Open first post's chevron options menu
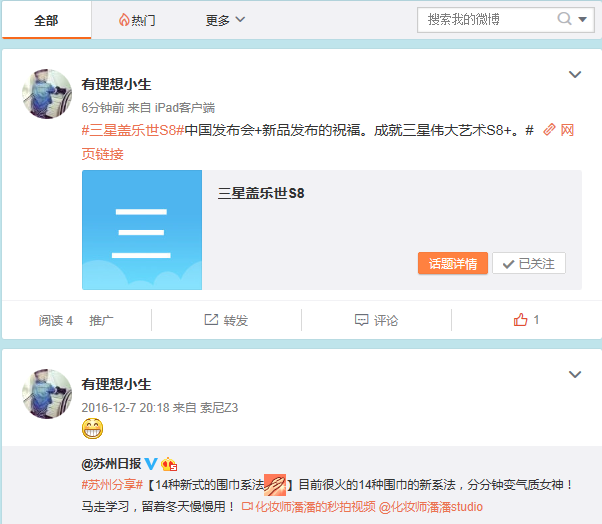Screen dimensions: 602x524 575,75
